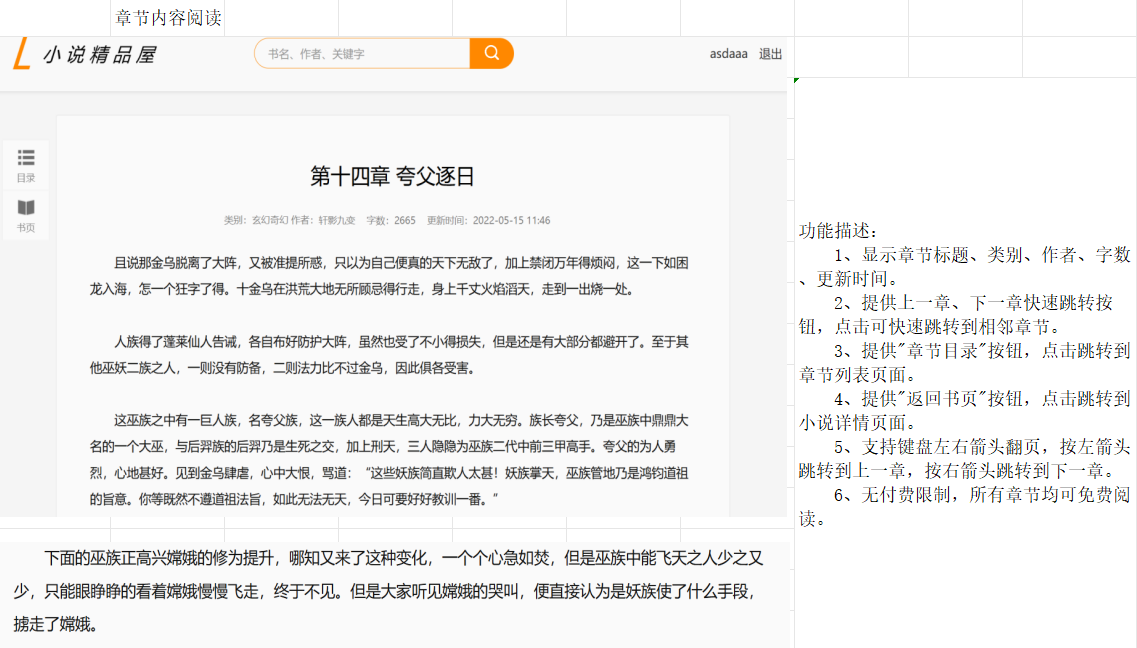Open the 书页 book page icon
Viewport: 1137px width, 648px height.
[26, 215]
